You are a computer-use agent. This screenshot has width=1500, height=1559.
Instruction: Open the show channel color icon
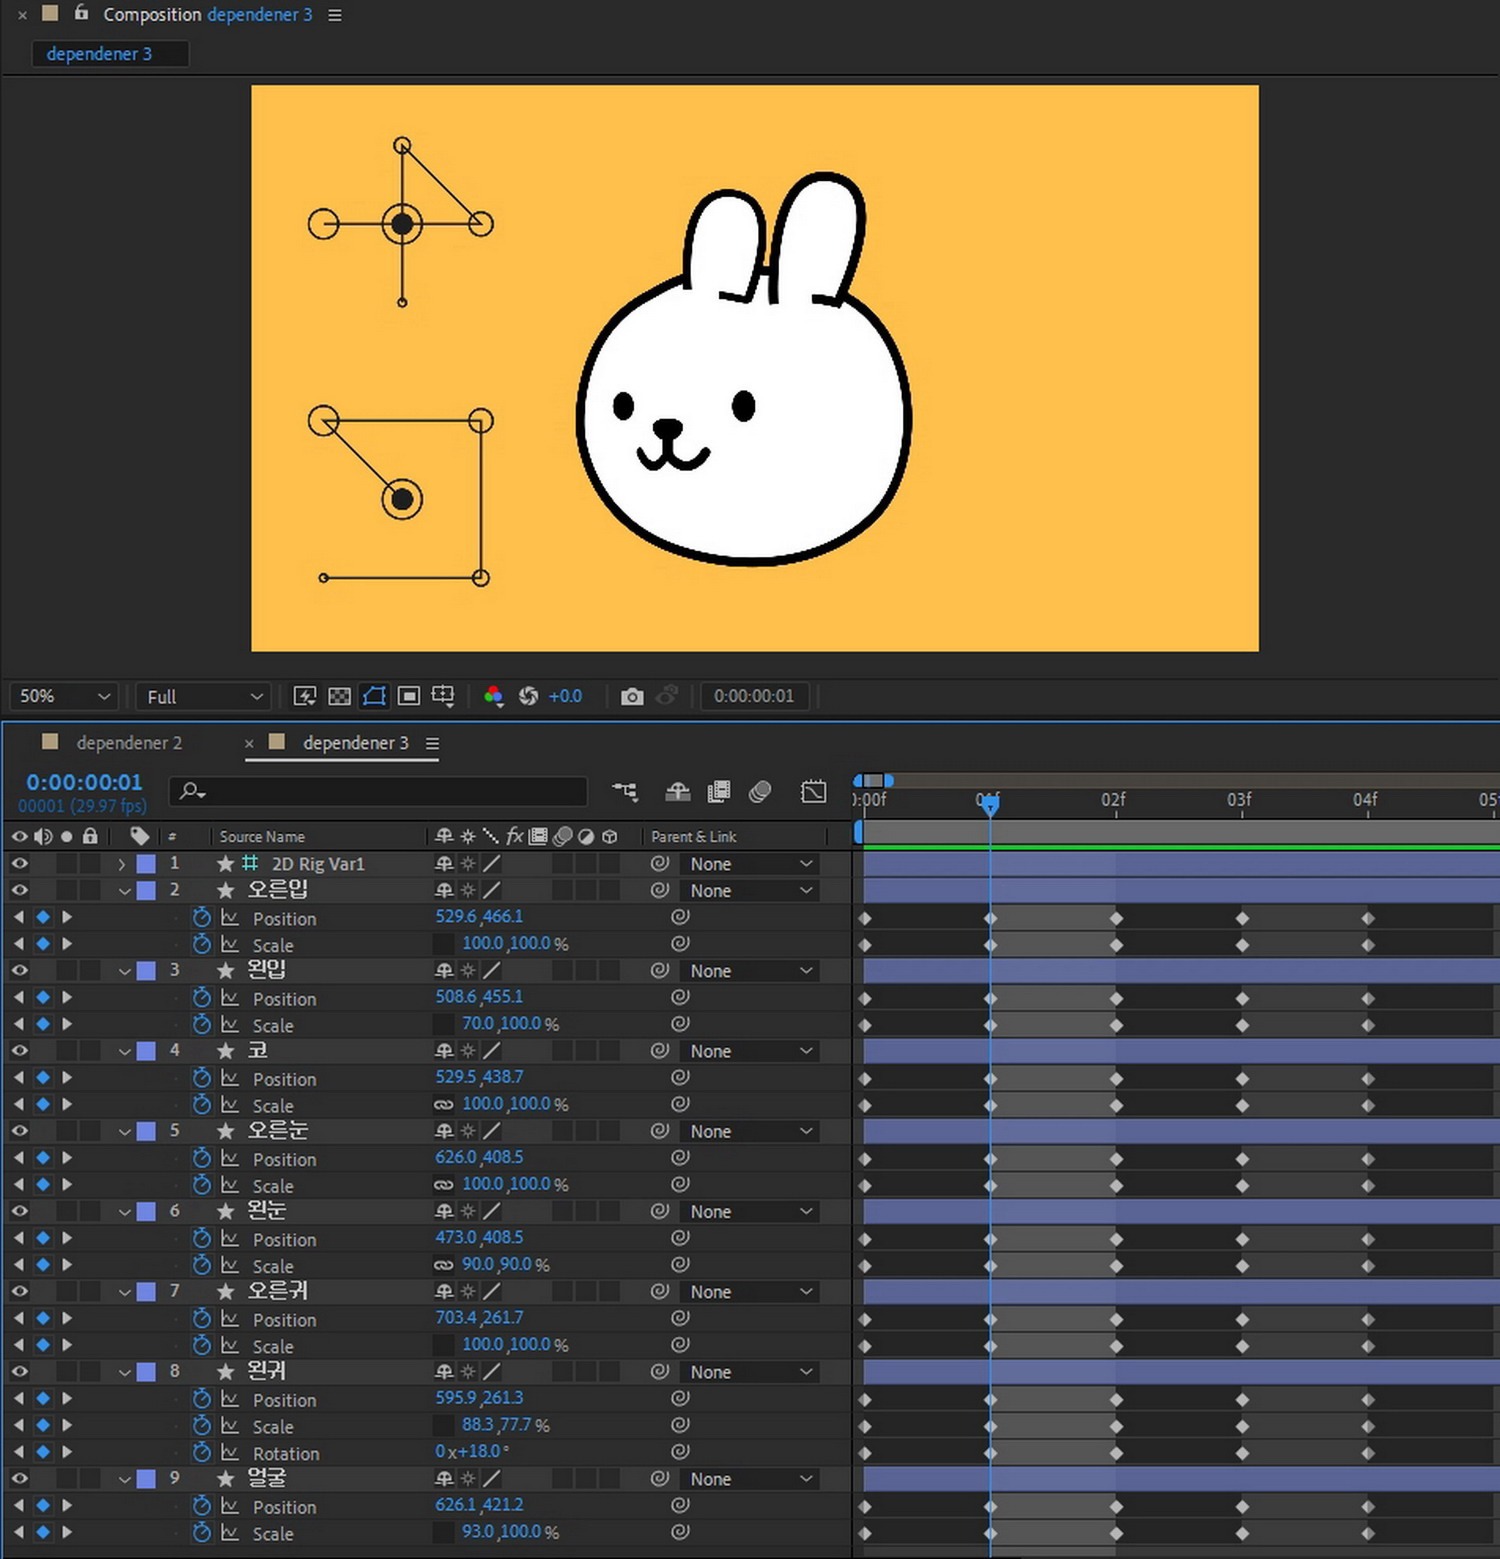(x=493, y=696)
